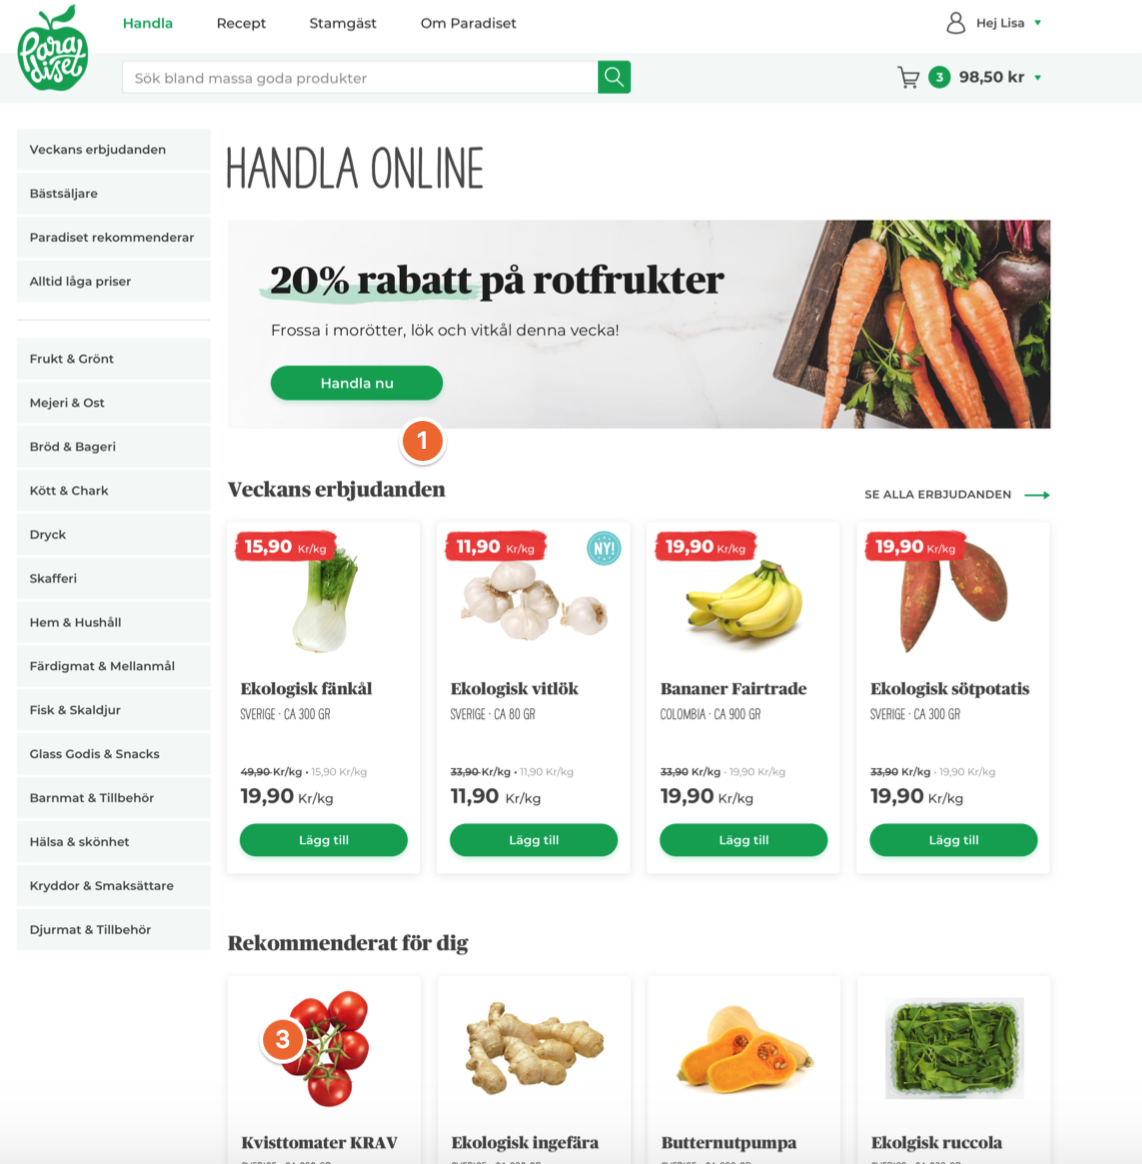This screenshot has height=1164, width=1142.
Task: Add Bananer Fairtrade with Lägg till
Action: (743, 840)
